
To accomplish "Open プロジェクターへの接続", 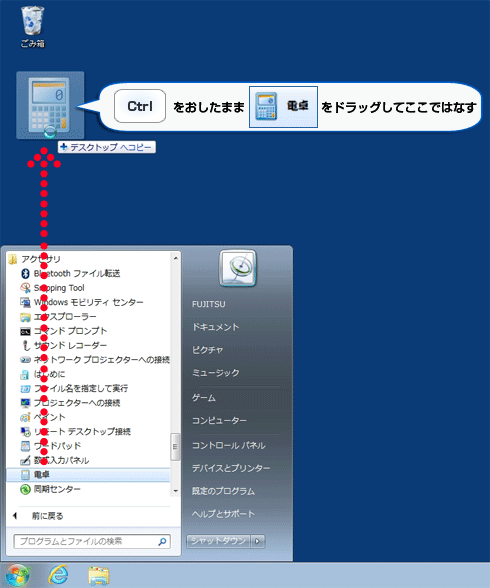I will 70,403.
